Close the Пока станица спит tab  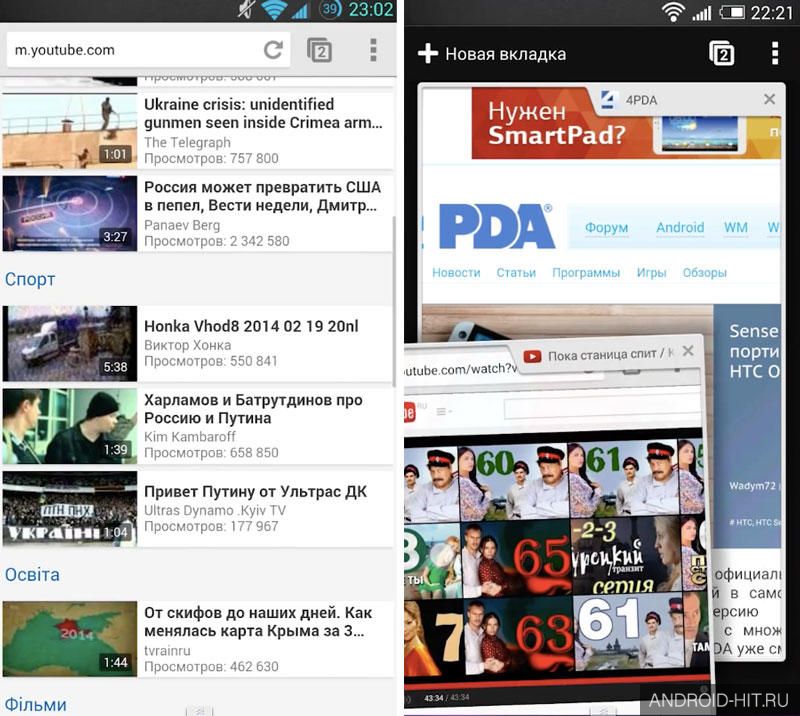[688, 351]
